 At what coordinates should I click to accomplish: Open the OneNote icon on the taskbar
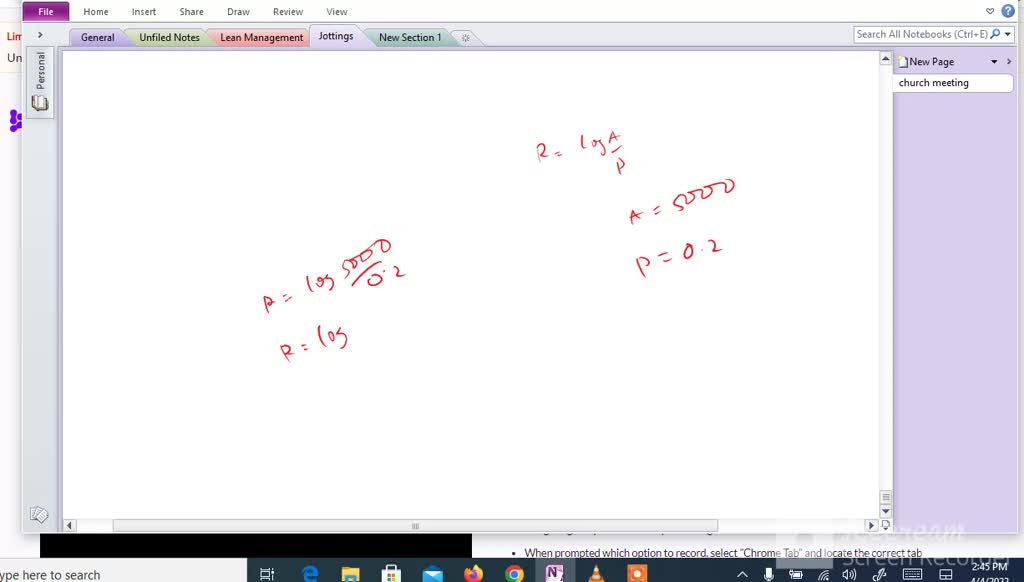[x=554, y=571]
